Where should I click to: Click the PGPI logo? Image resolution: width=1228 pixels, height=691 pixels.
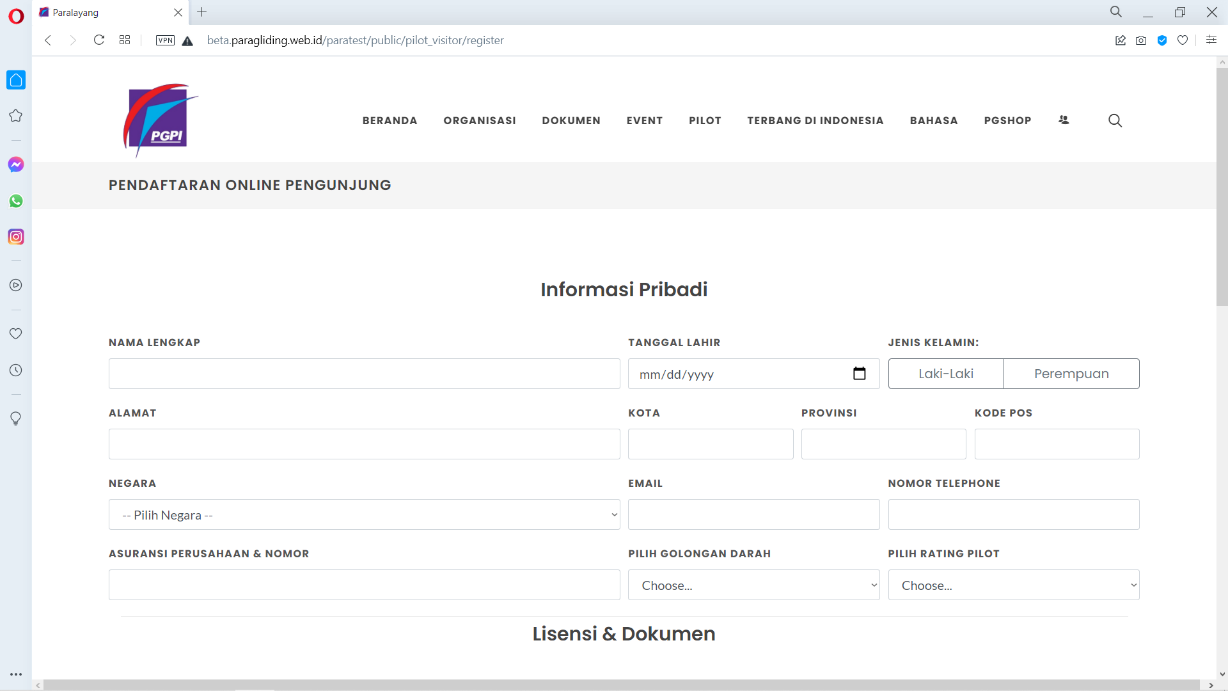[x=159, y=120]
